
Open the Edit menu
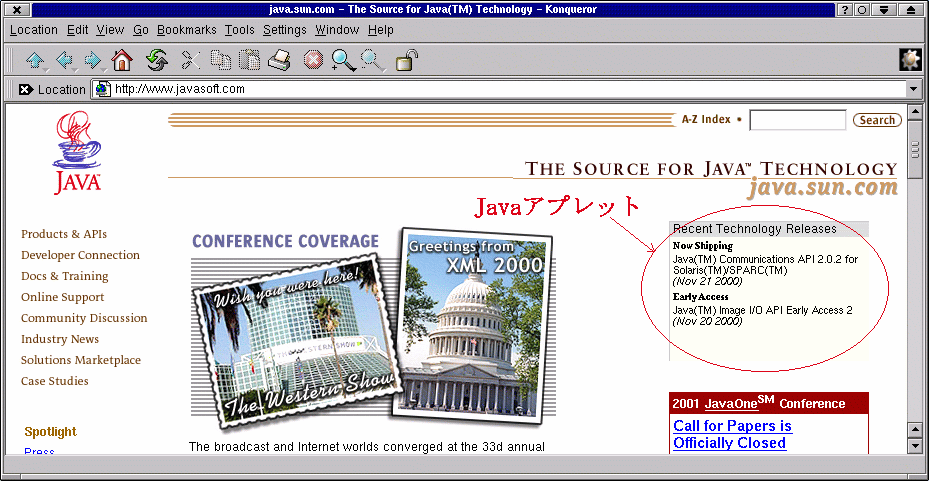click(77, 30)
